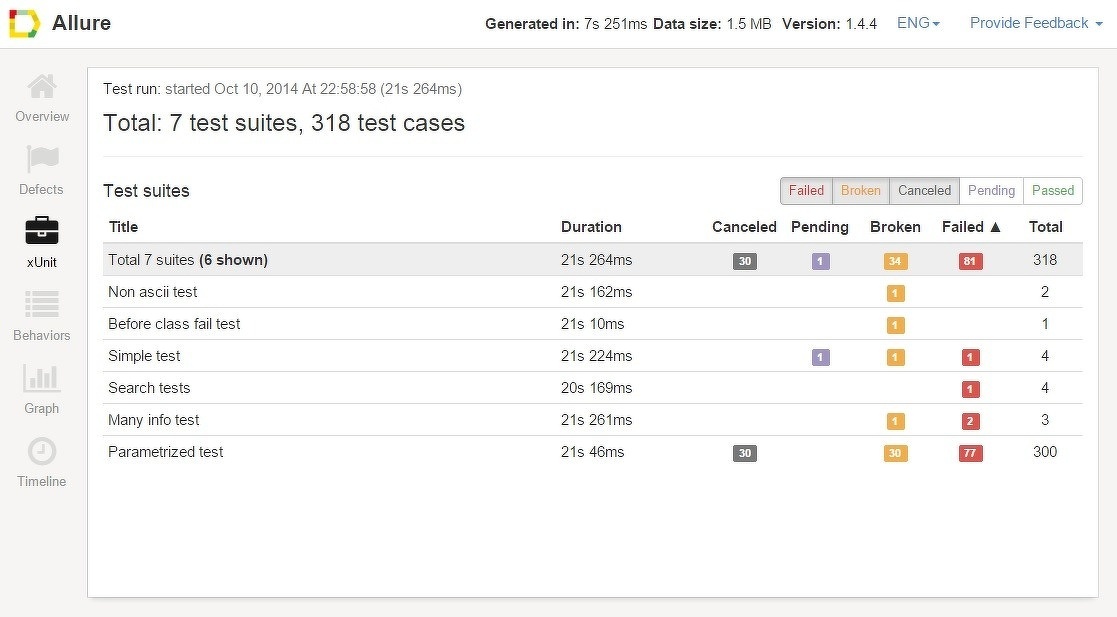Viewport: 1117px width, 617px height.
Task: Expand the Provide Feedback dropdown
Action: coord(1036,23)
